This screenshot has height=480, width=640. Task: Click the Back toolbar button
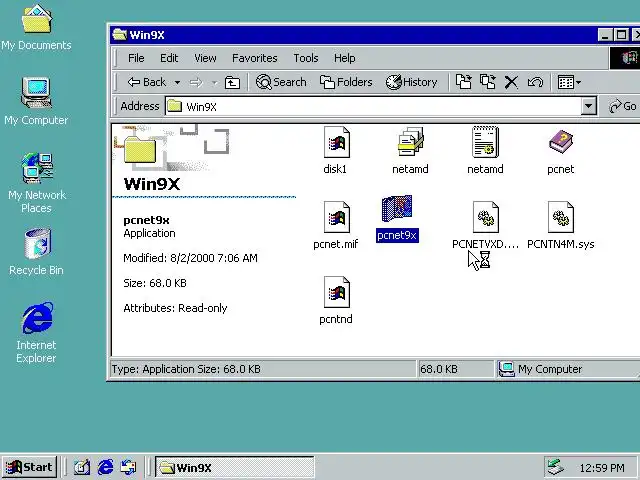(x=147, y=82)
